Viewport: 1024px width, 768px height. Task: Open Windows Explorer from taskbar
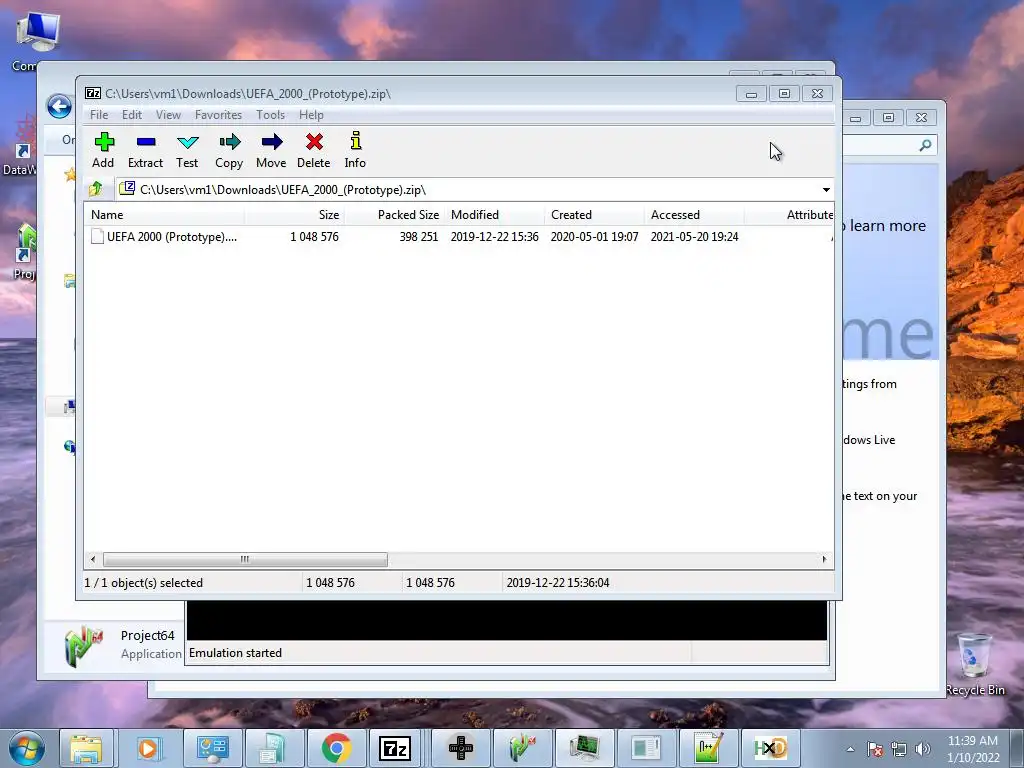coord(86,748)
